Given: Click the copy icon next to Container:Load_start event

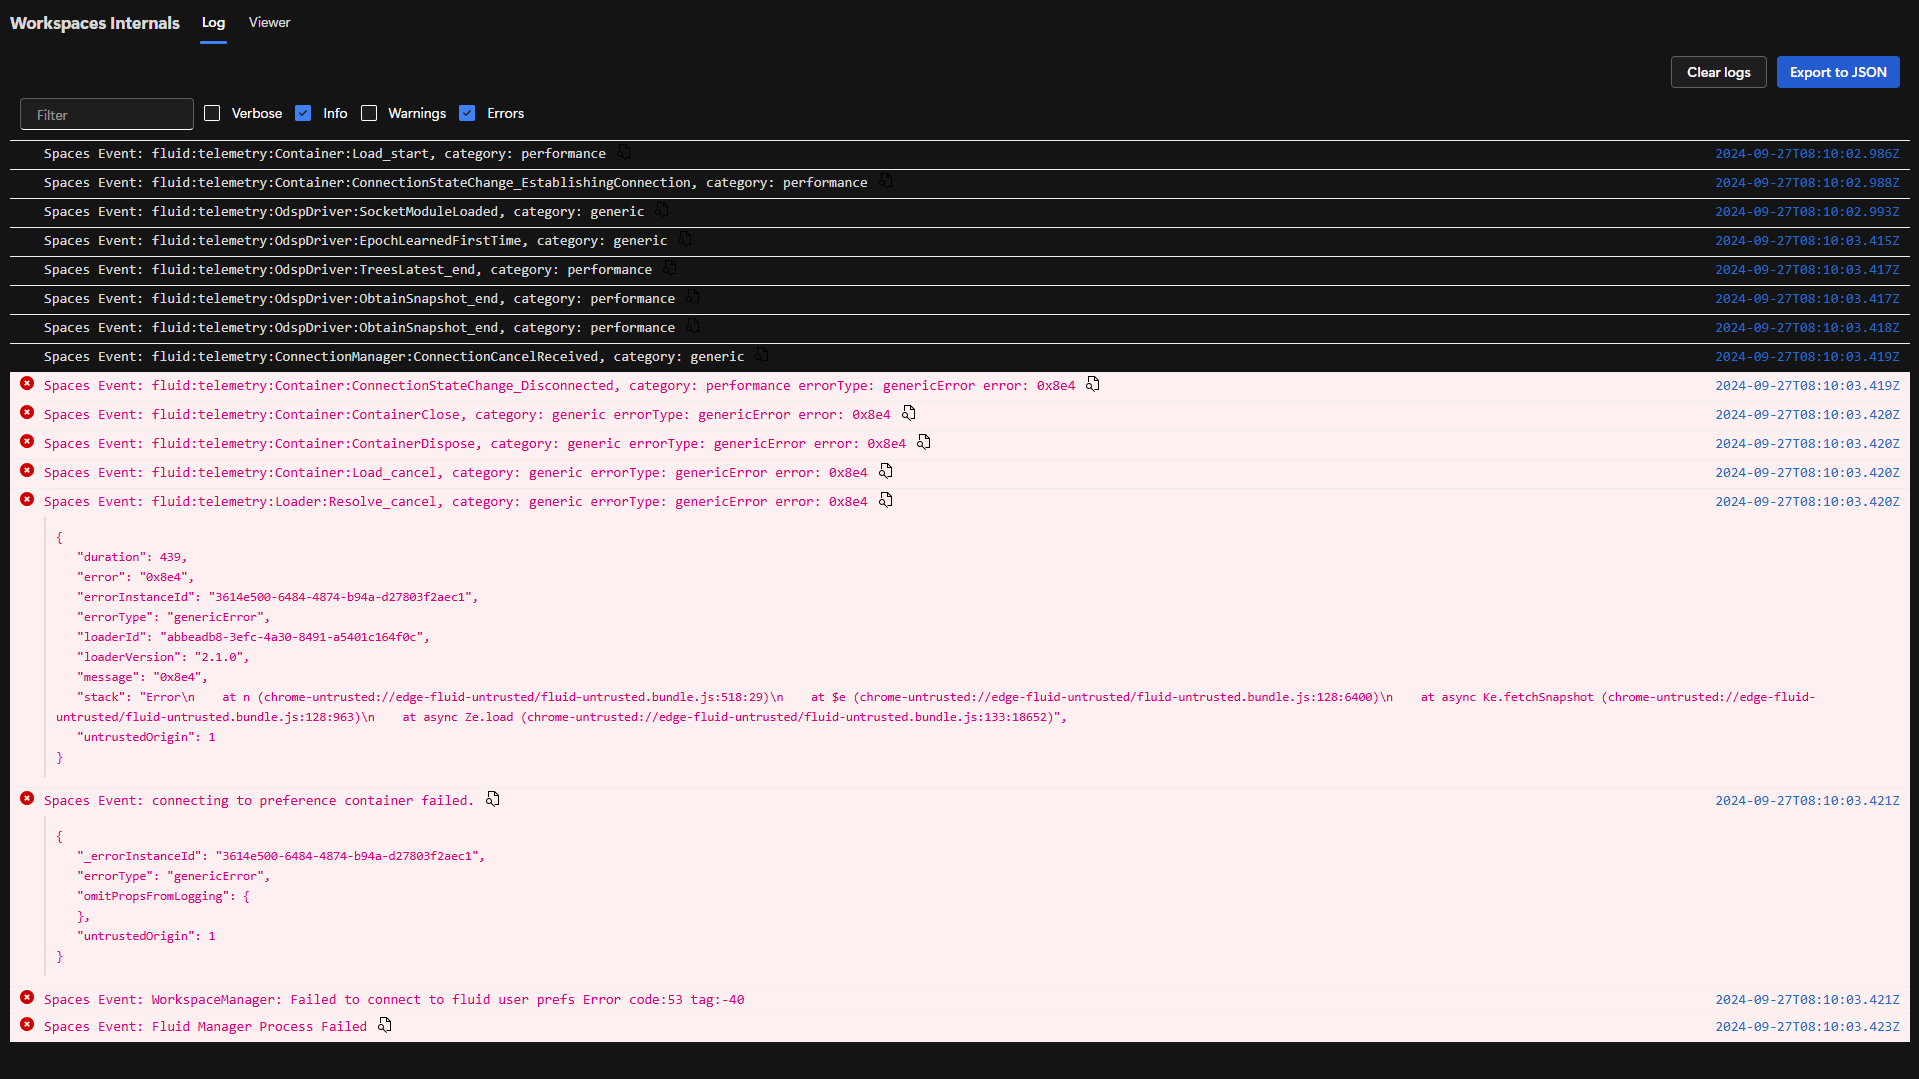Looking at the screenshot, I should point(623,152).
